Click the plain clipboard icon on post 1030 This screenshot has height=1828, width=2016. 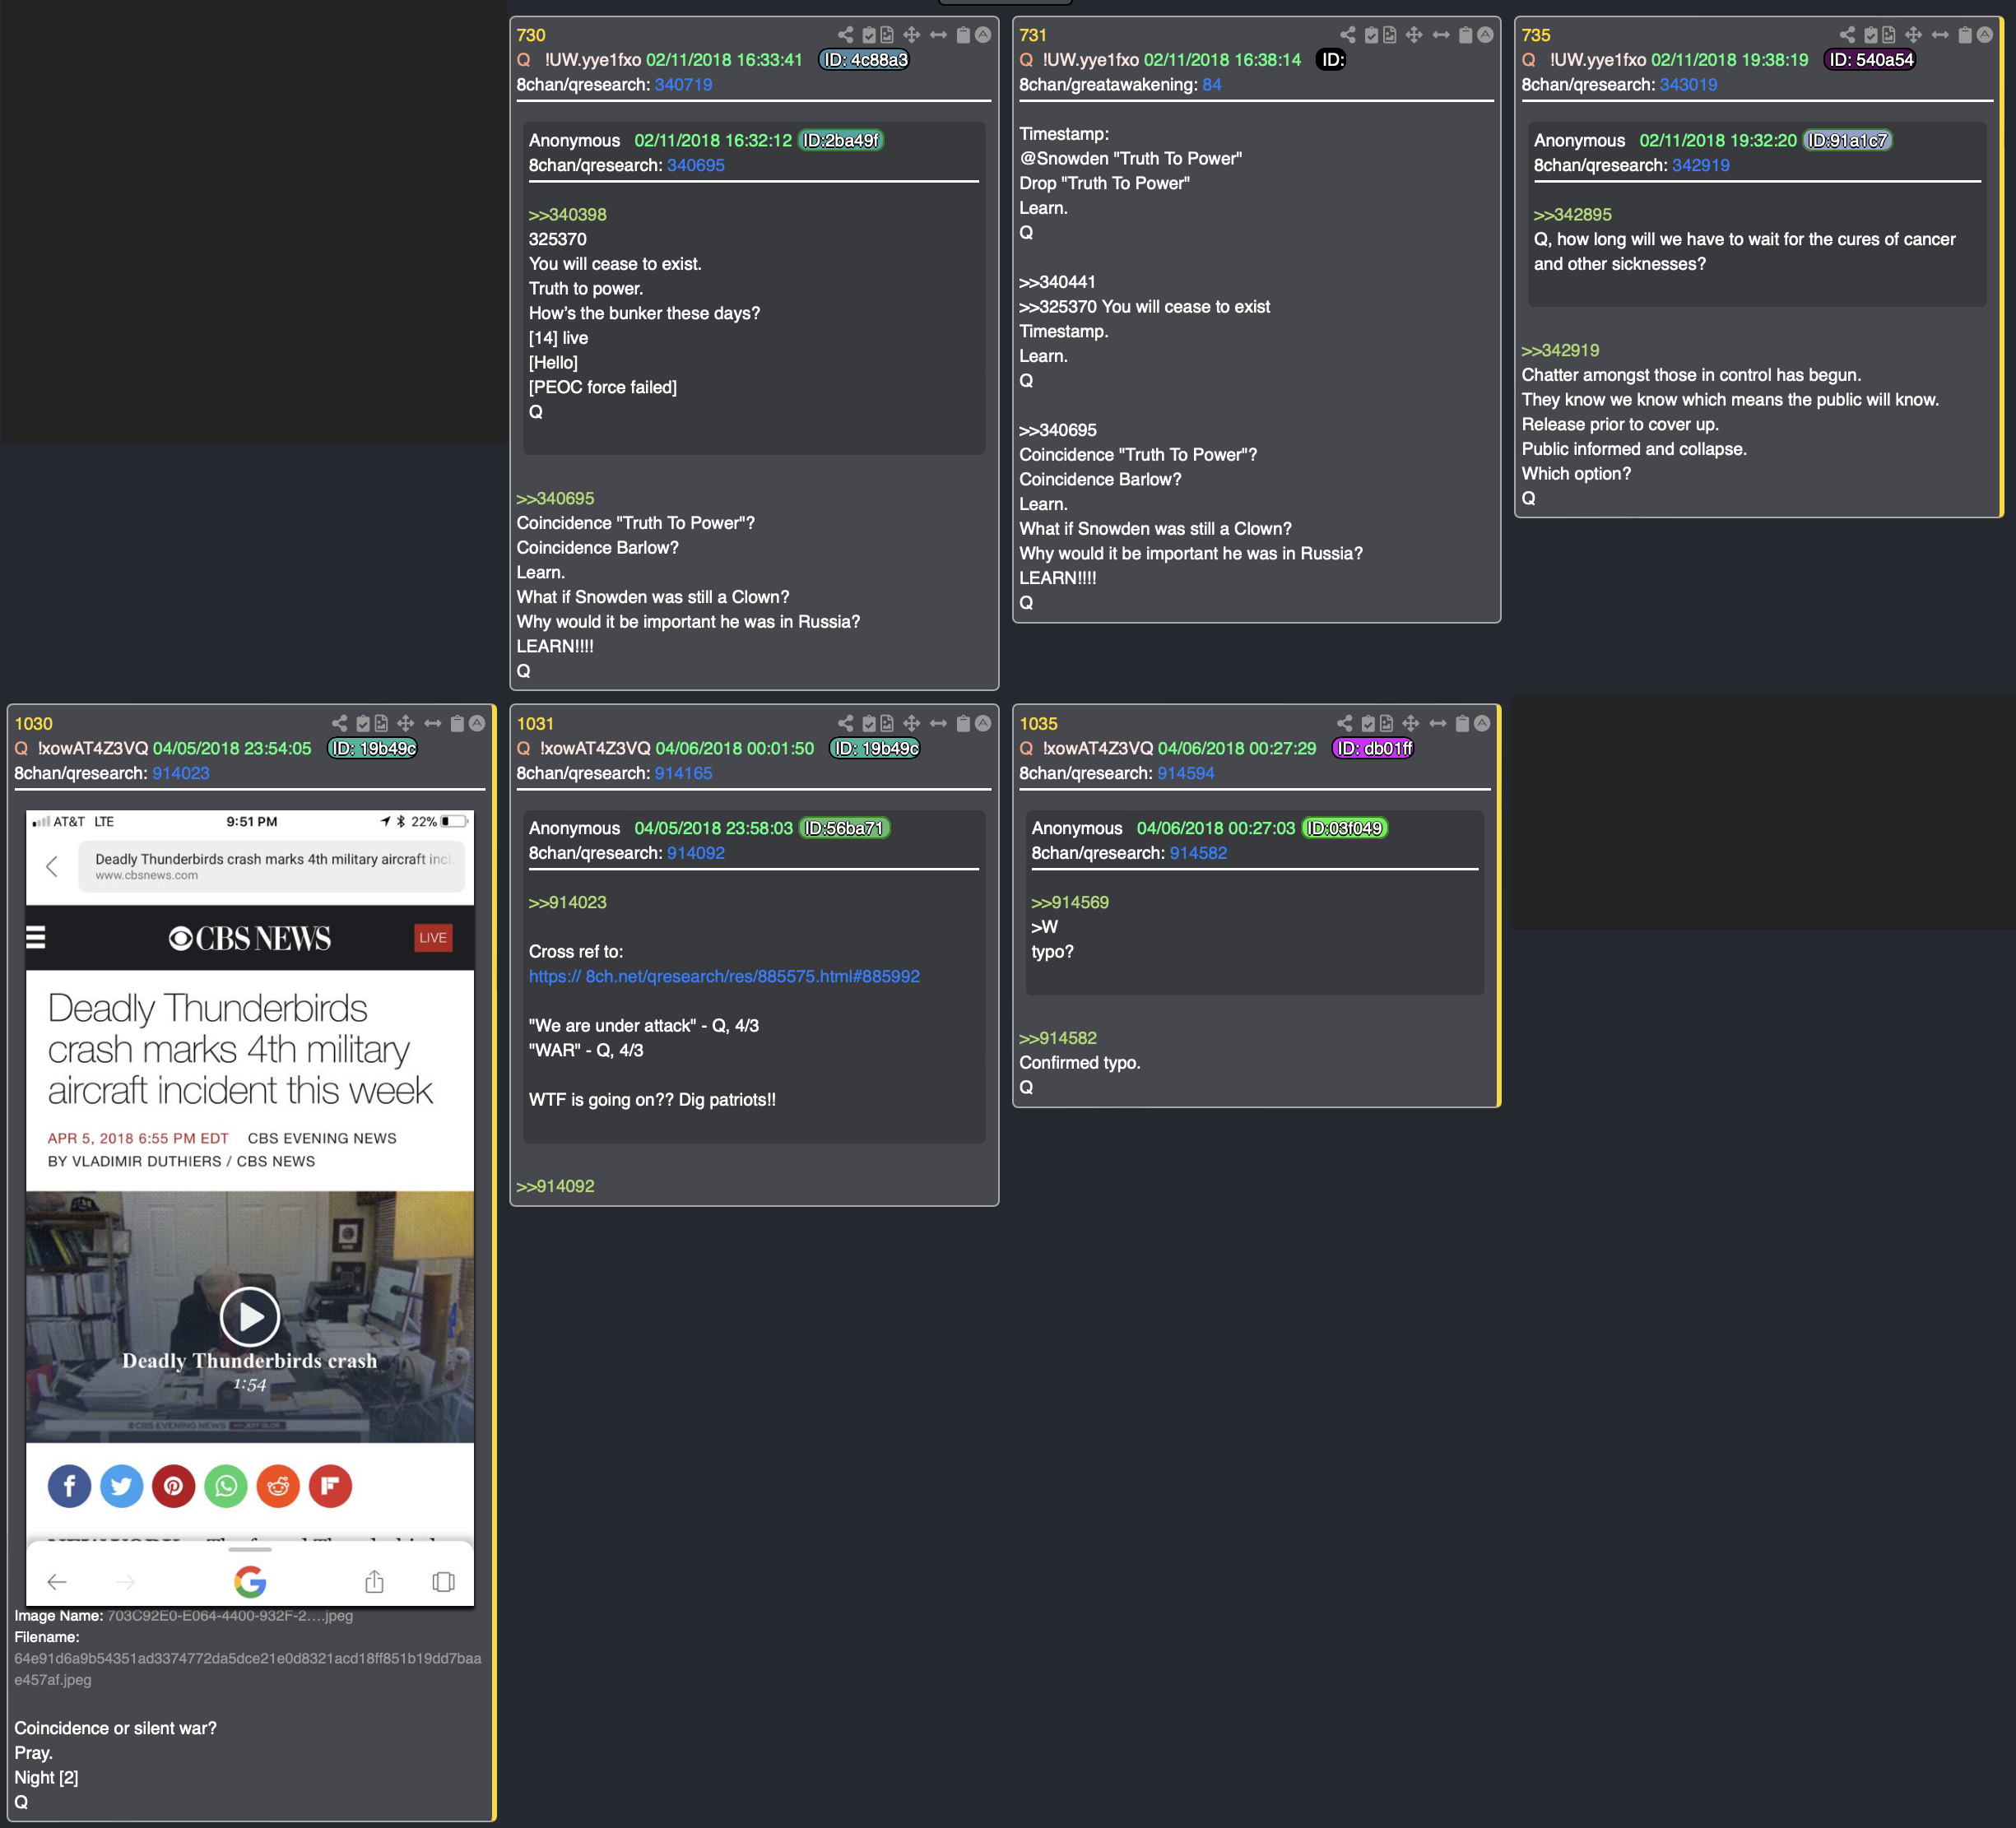(x=457, y=723)
